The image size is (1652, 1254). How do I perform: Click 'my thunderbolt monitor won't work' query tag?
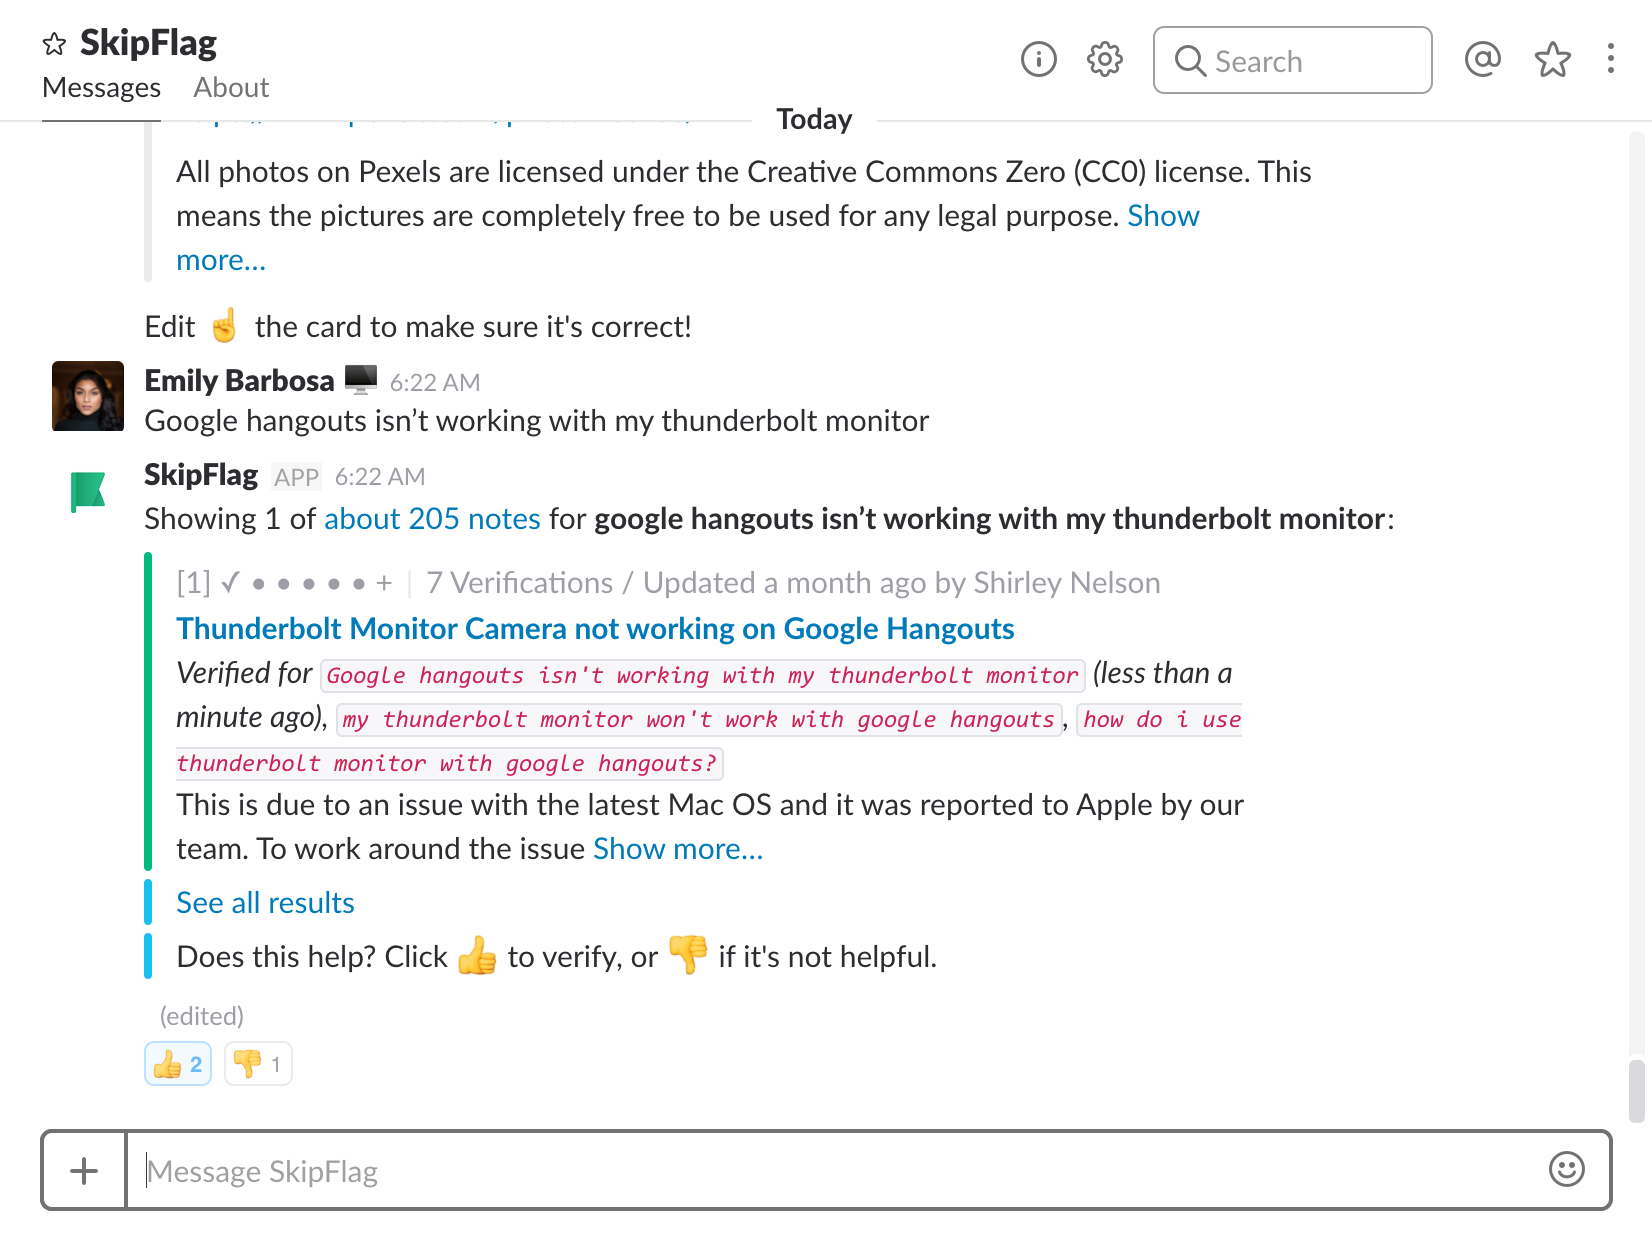(699, 719)
